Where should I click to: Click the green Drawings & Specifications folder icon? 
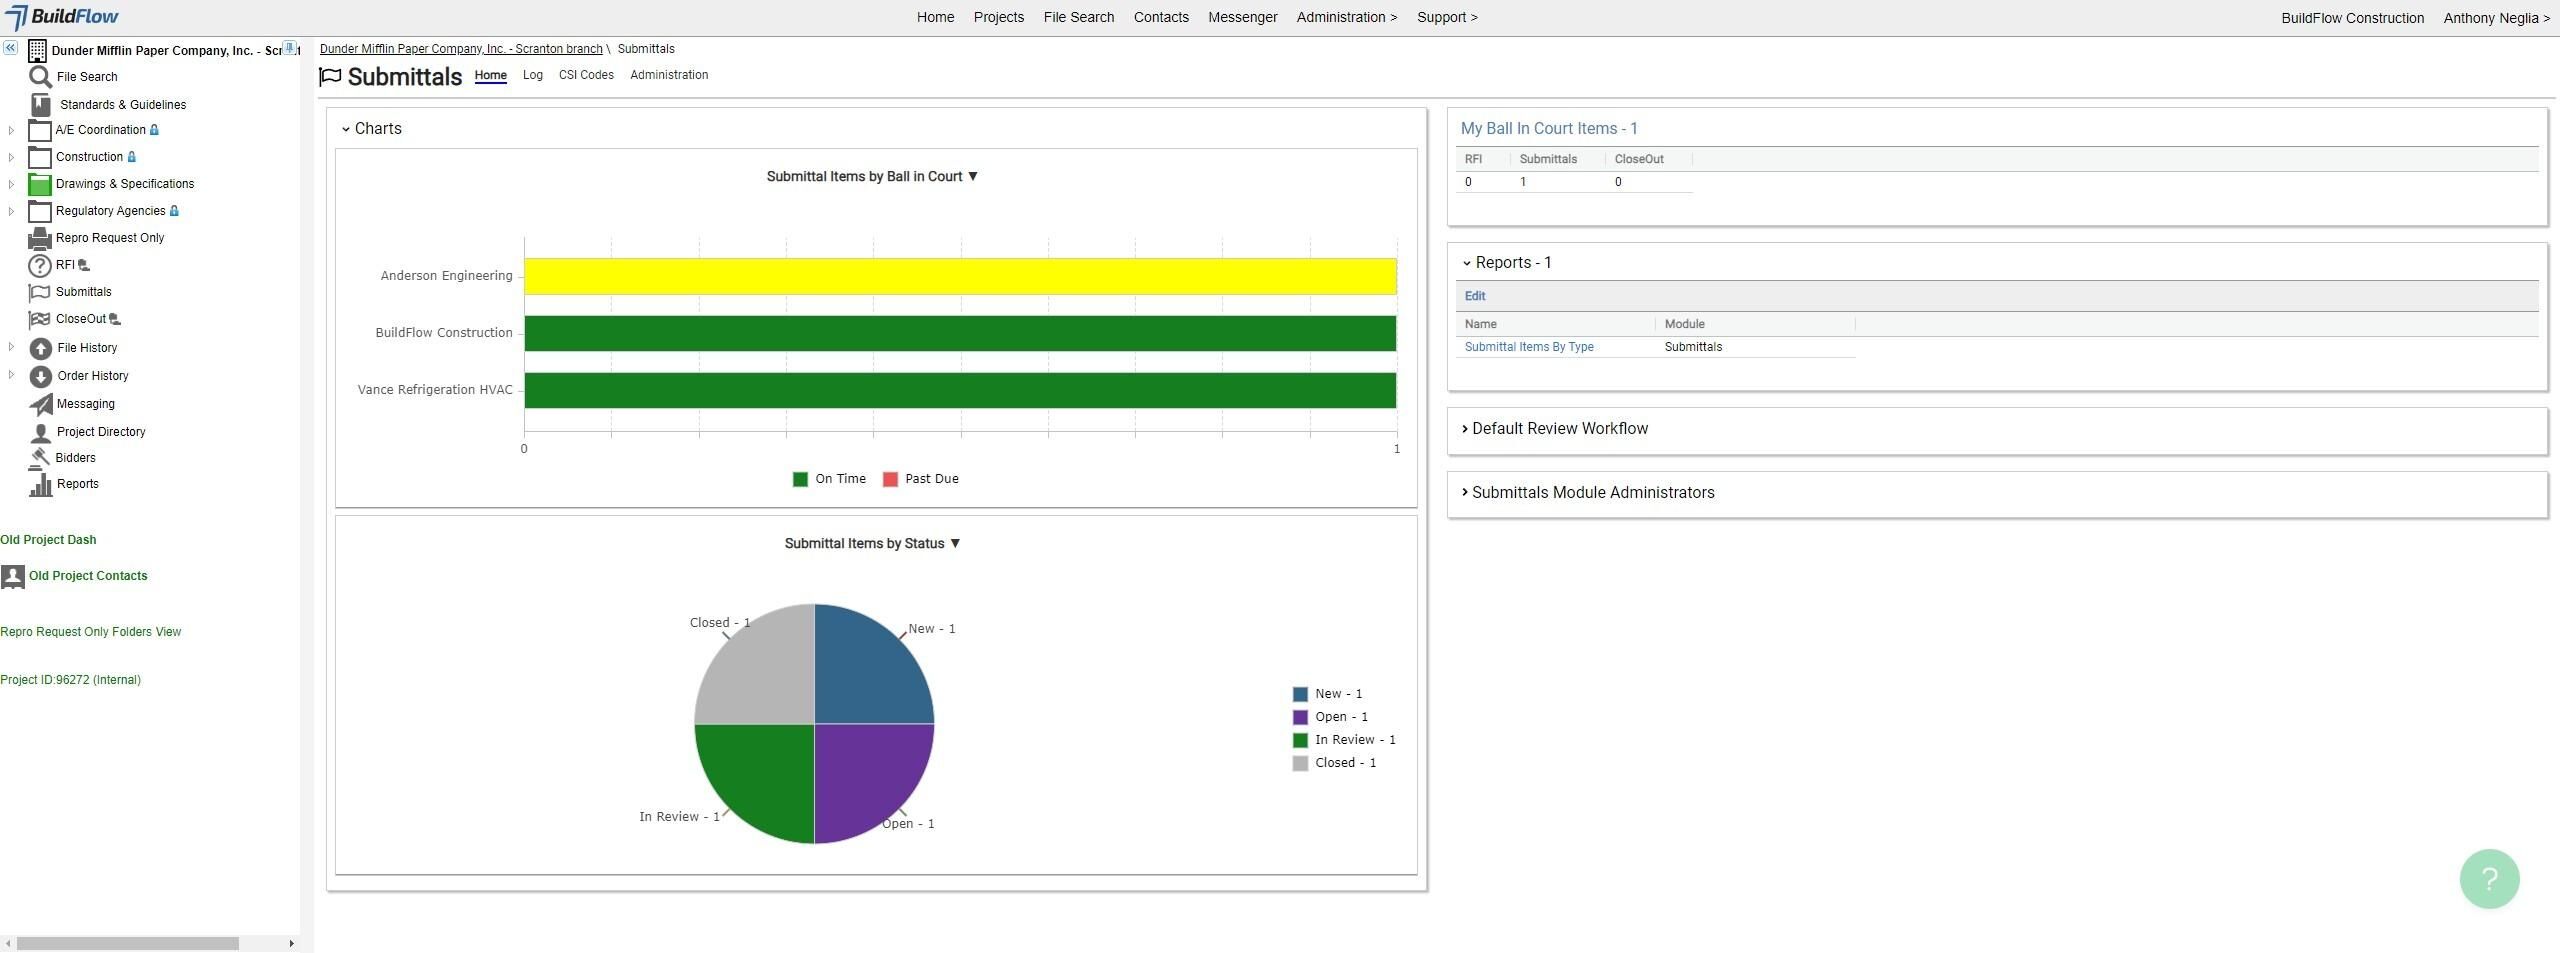click(x=40, y=184)
